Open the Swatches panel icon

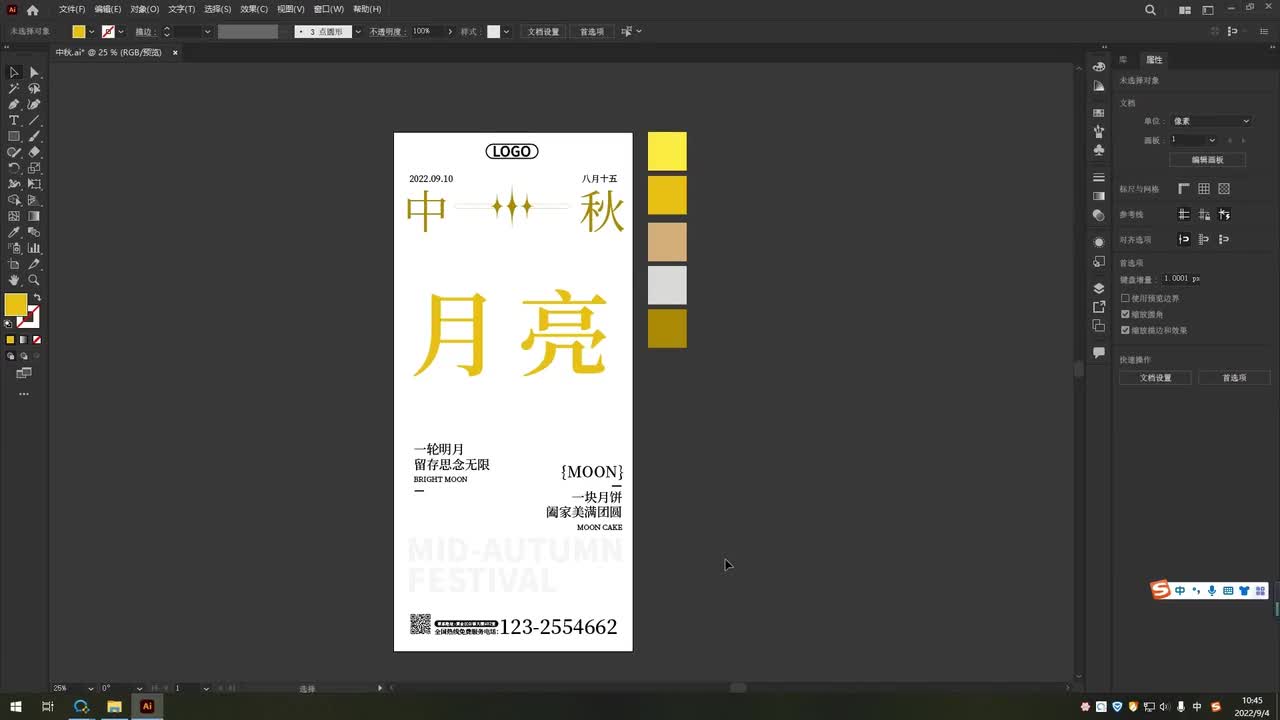1099,113
